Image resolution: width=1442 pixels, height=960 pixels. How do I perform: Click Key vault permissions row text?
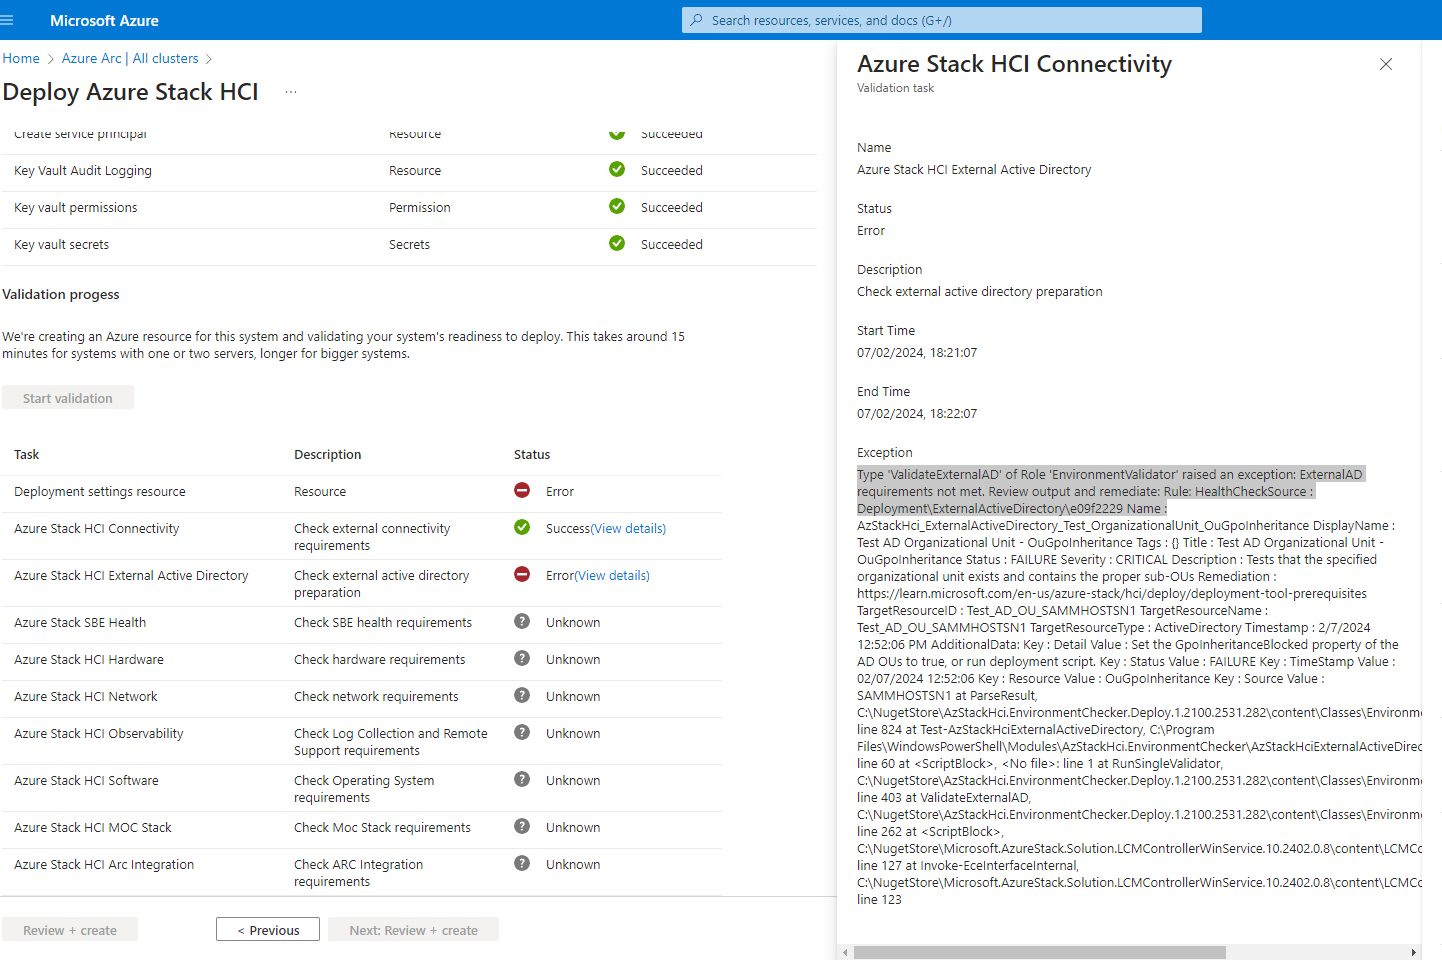pos(76,207)
